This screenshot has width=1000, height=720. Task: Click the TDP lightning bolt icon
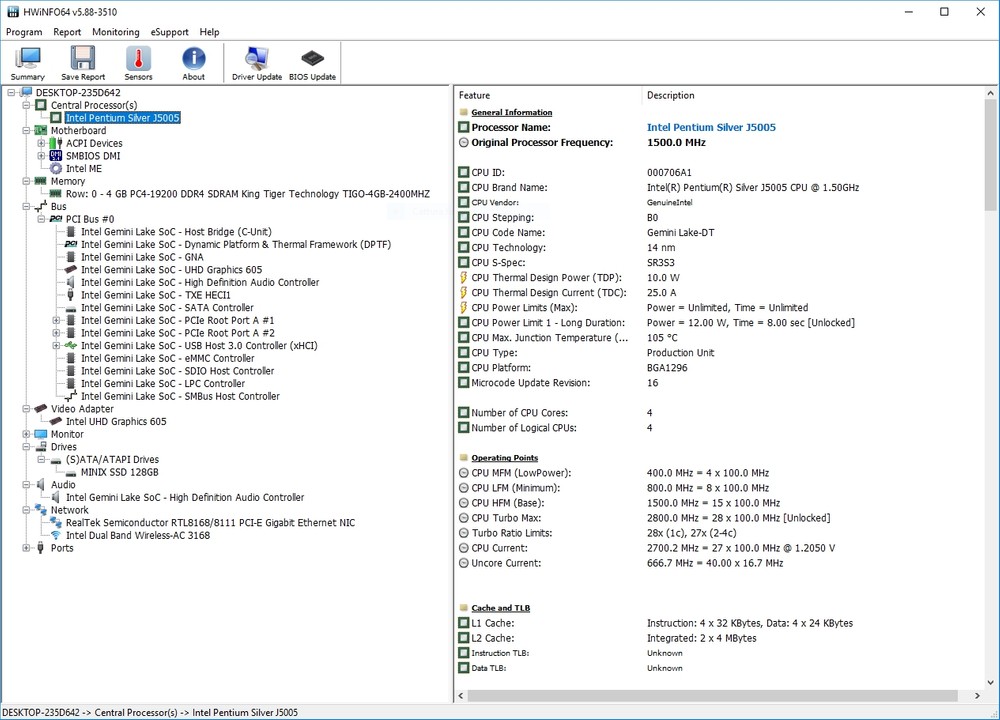pos(464,277)
